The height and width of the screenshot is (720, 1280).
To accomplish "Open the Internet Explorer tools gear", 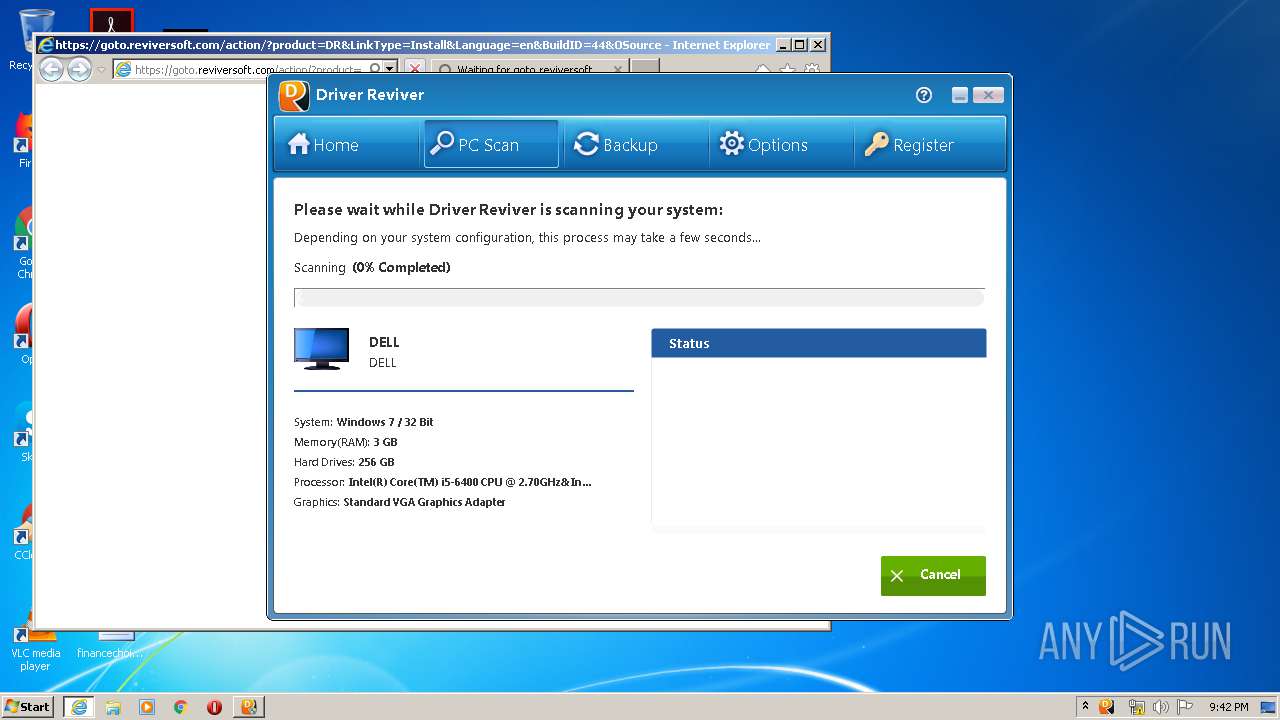I will click(x=812, y=69).
